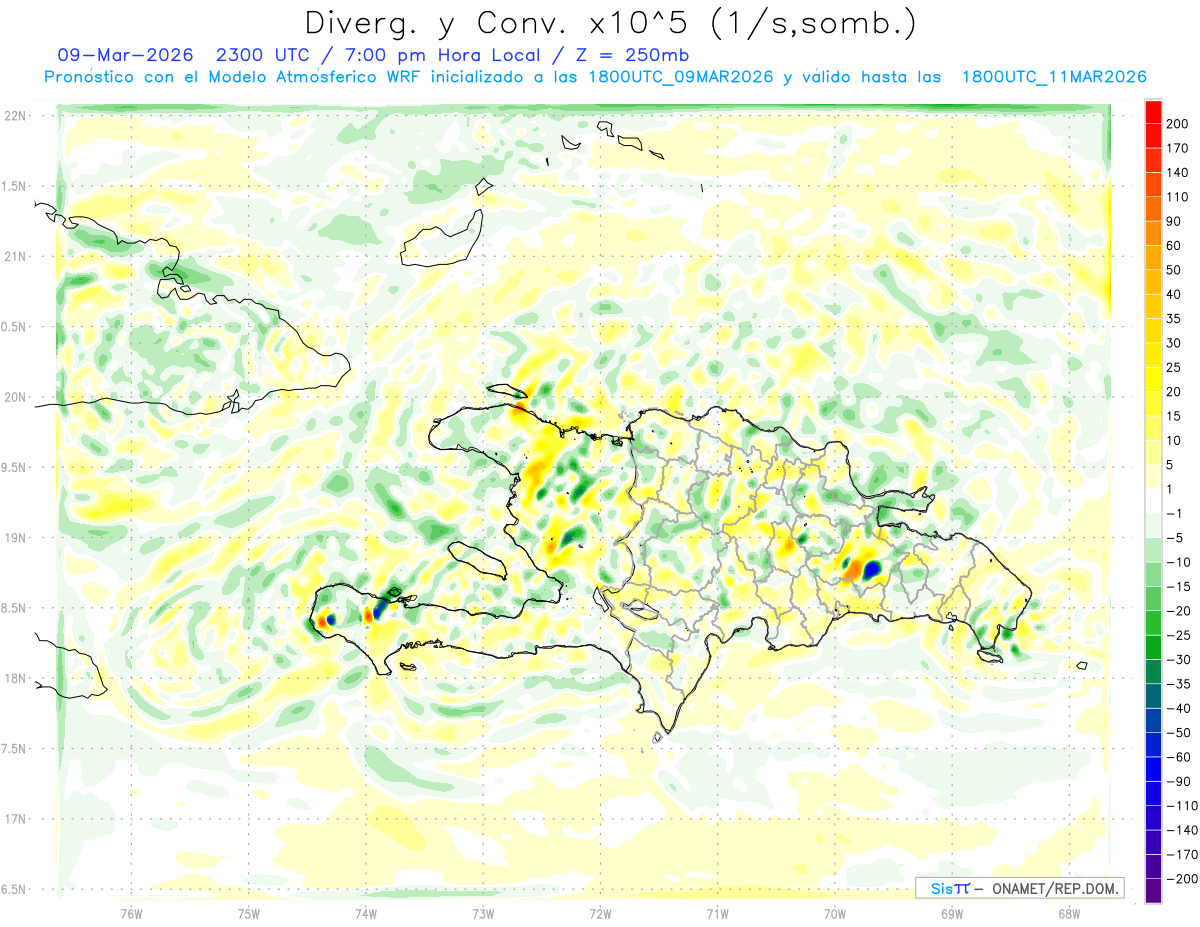This screenshot has width=1200, height=927.
Task: Click the '75W' longitude label
Action: point(249,912)
